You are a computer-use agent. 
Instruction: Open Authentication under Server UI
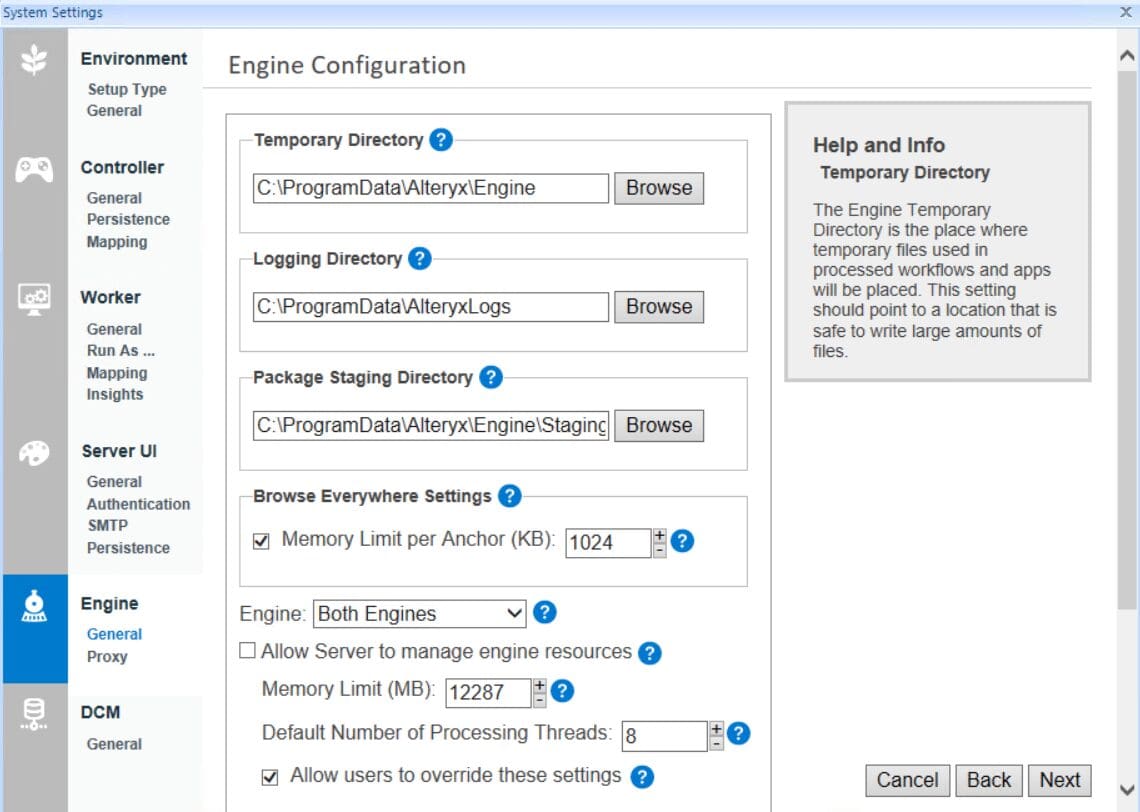(x=138, y=504)
